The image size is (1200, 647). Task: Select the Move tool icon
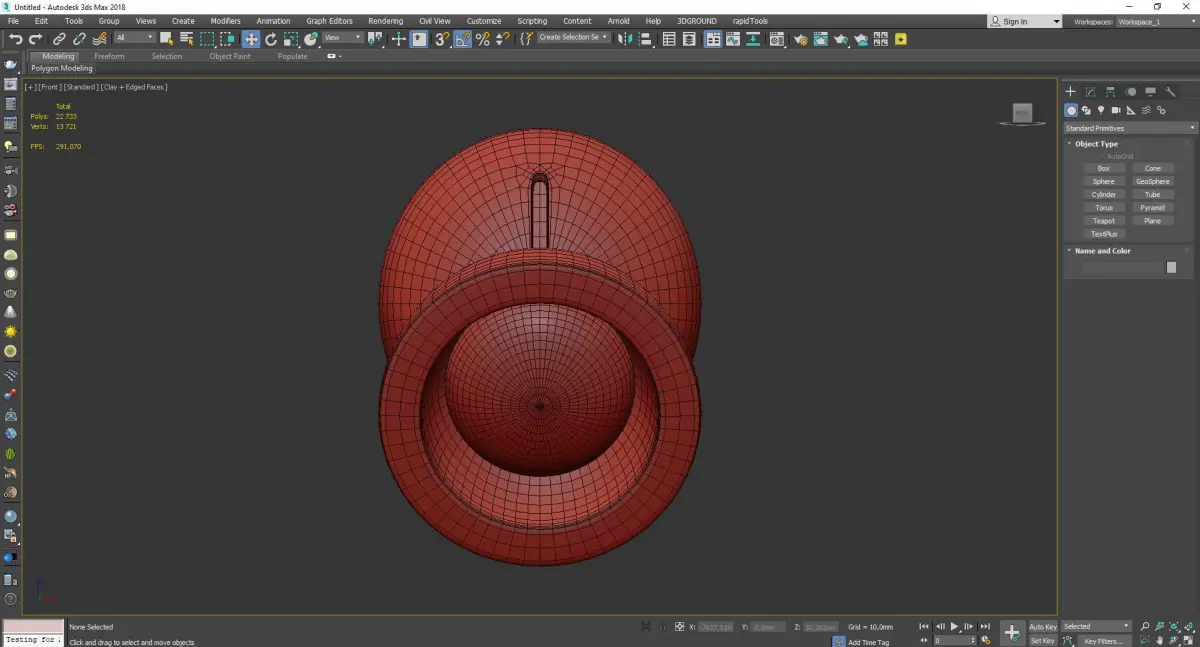pos(250,39)
